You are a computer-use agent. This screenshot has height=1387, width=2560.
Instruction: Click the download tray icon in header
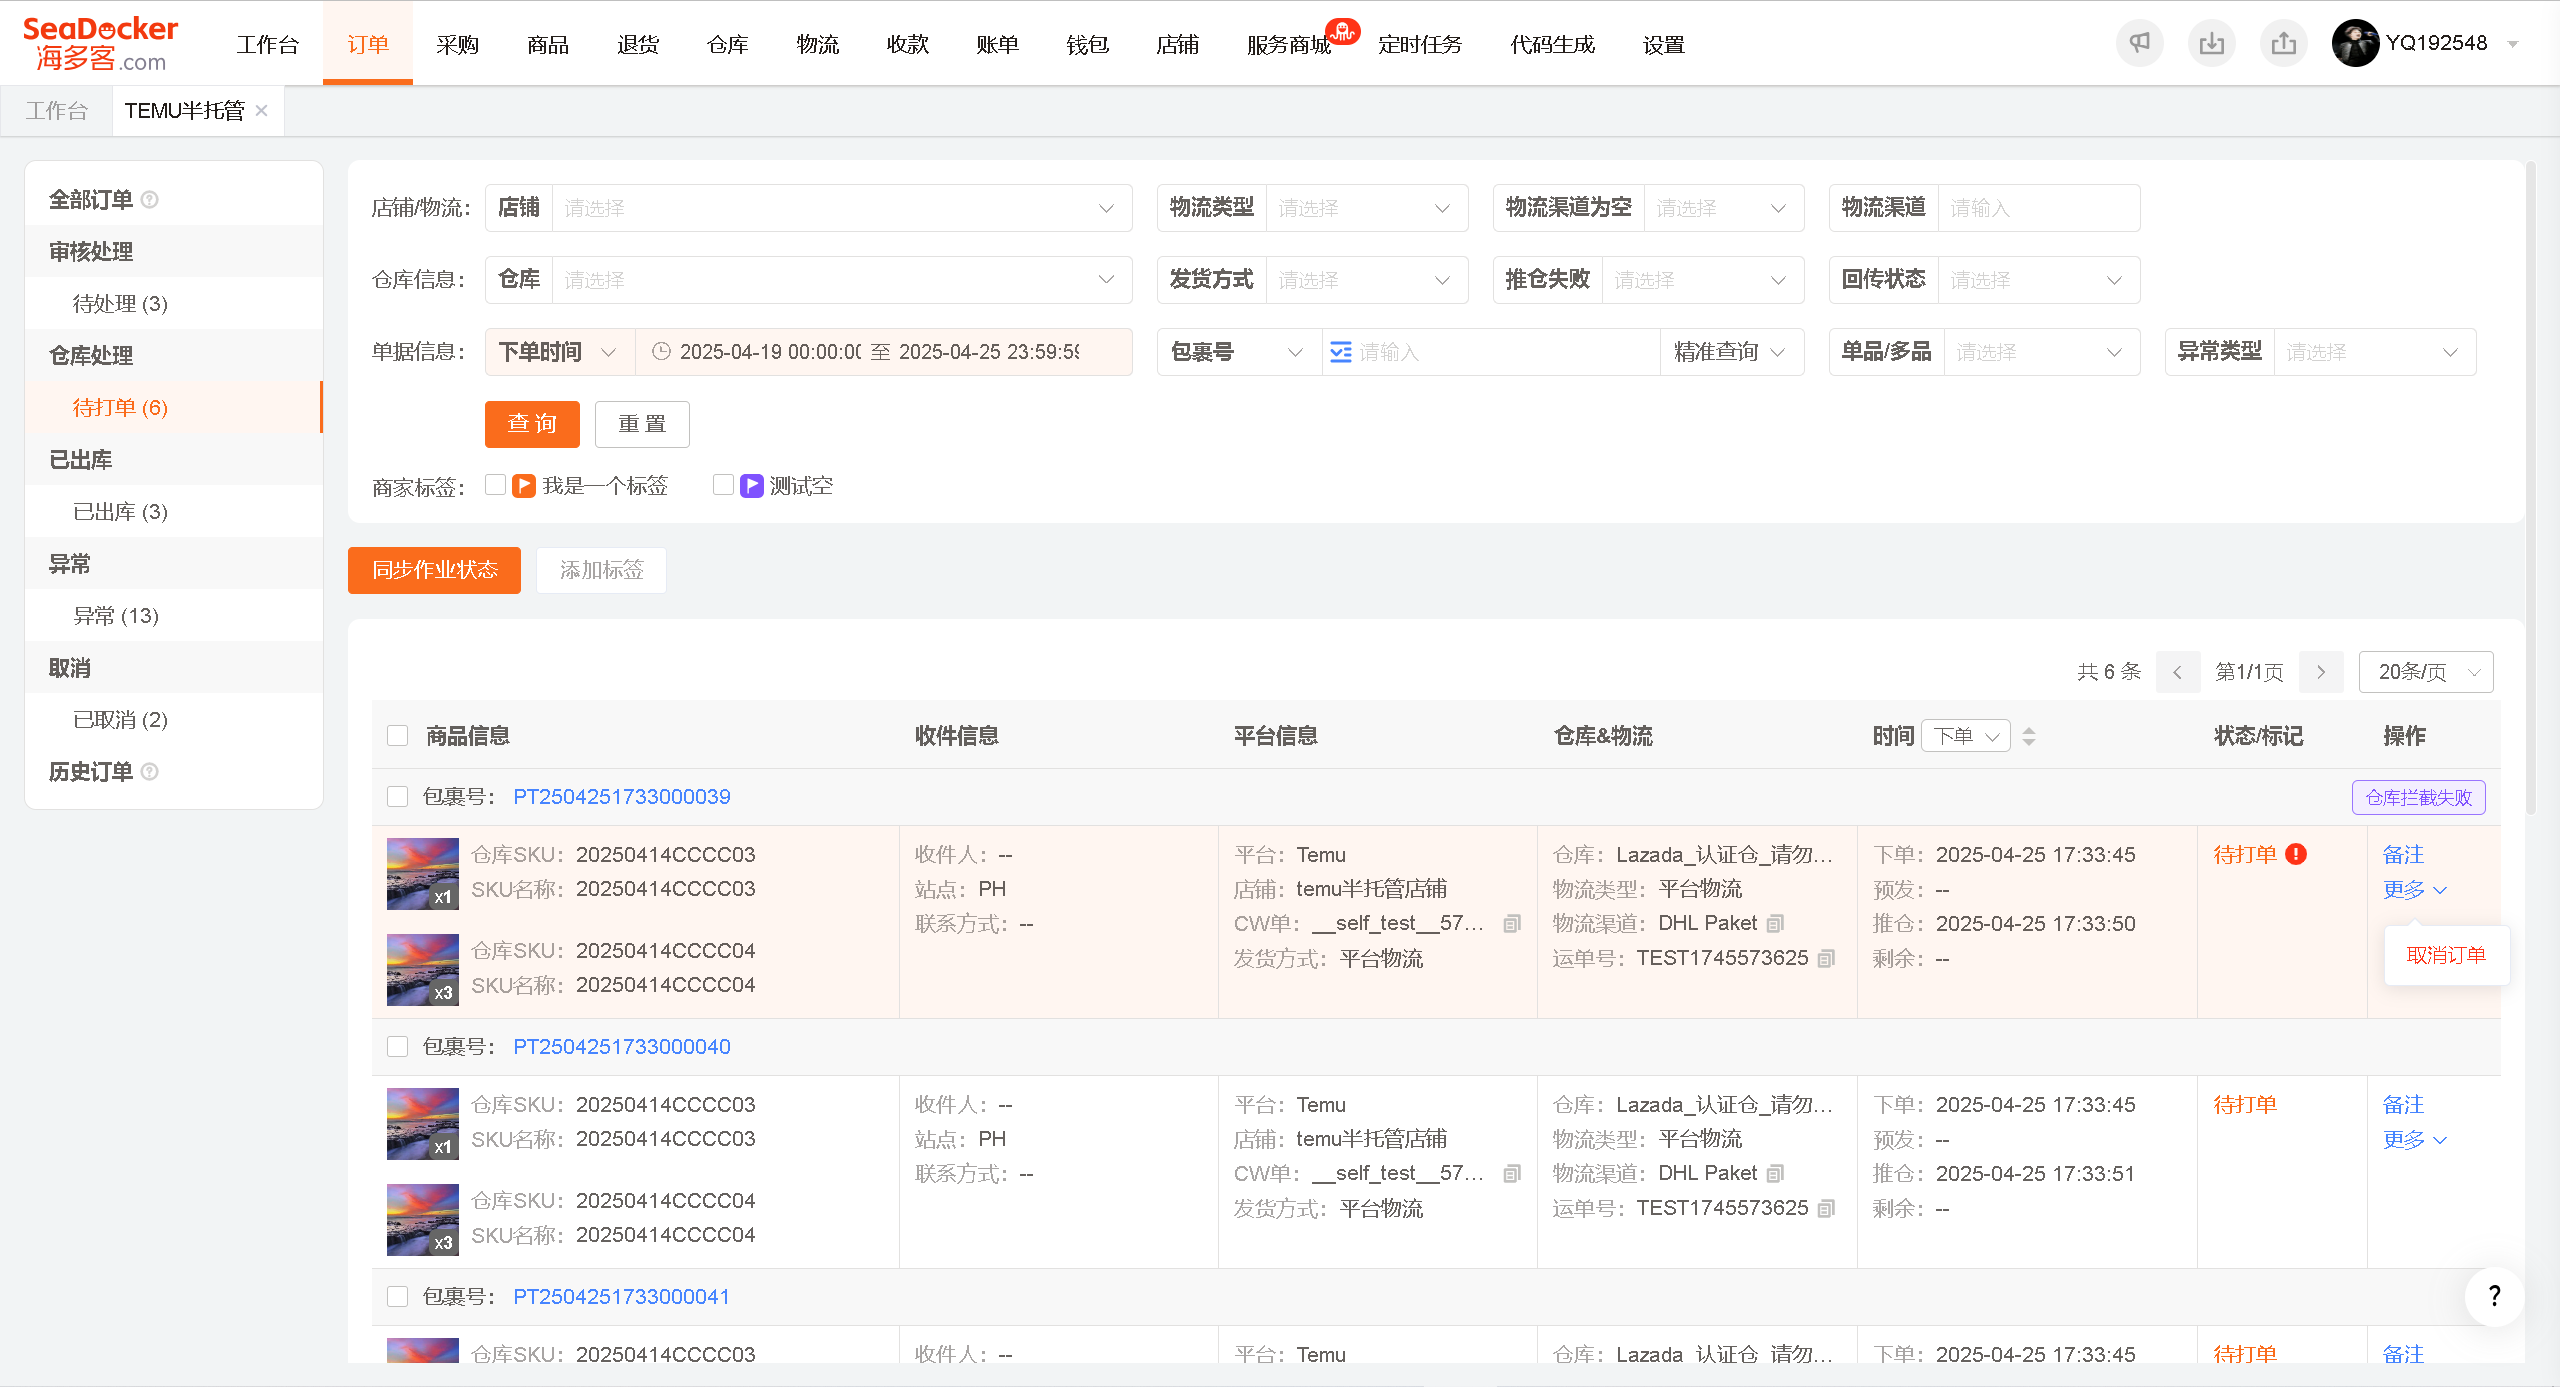(x=2211, y=43)
